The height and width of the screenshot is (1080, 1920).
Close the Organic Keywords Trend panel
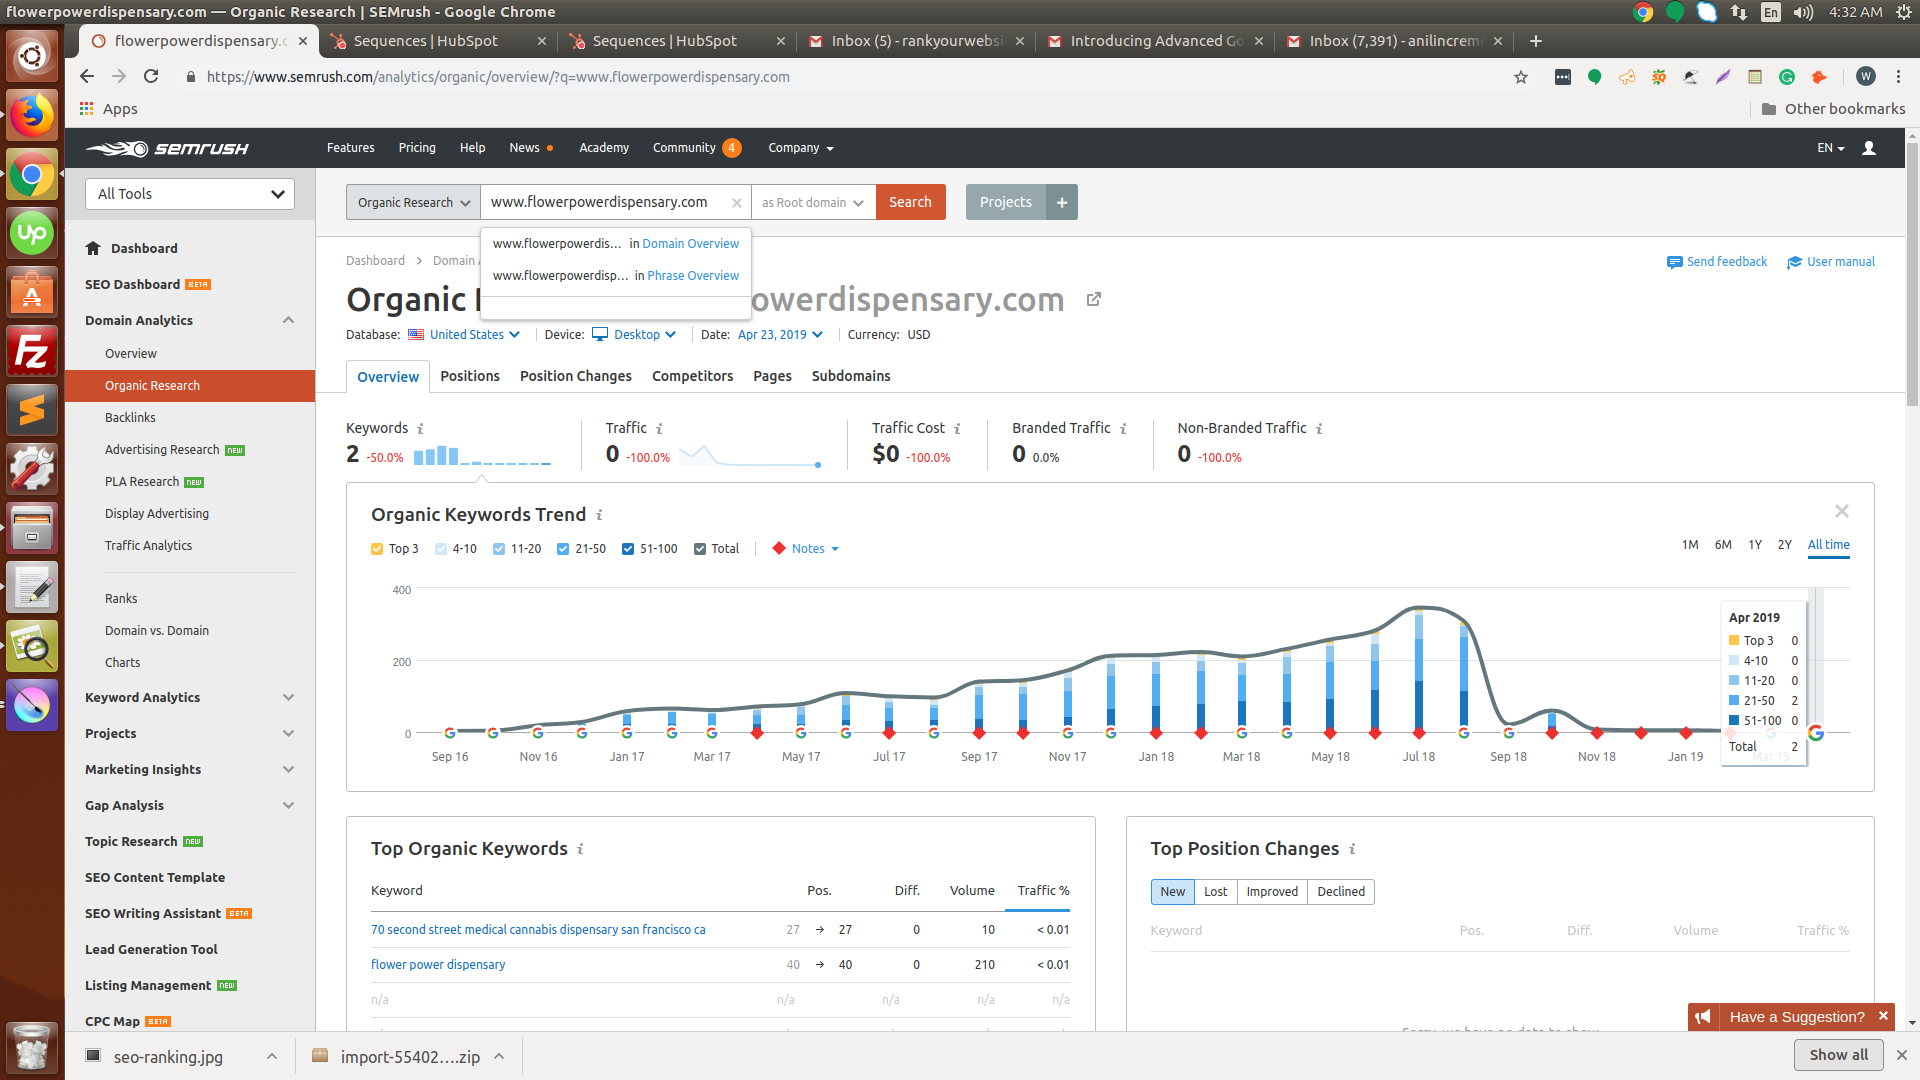[1842, 511]
